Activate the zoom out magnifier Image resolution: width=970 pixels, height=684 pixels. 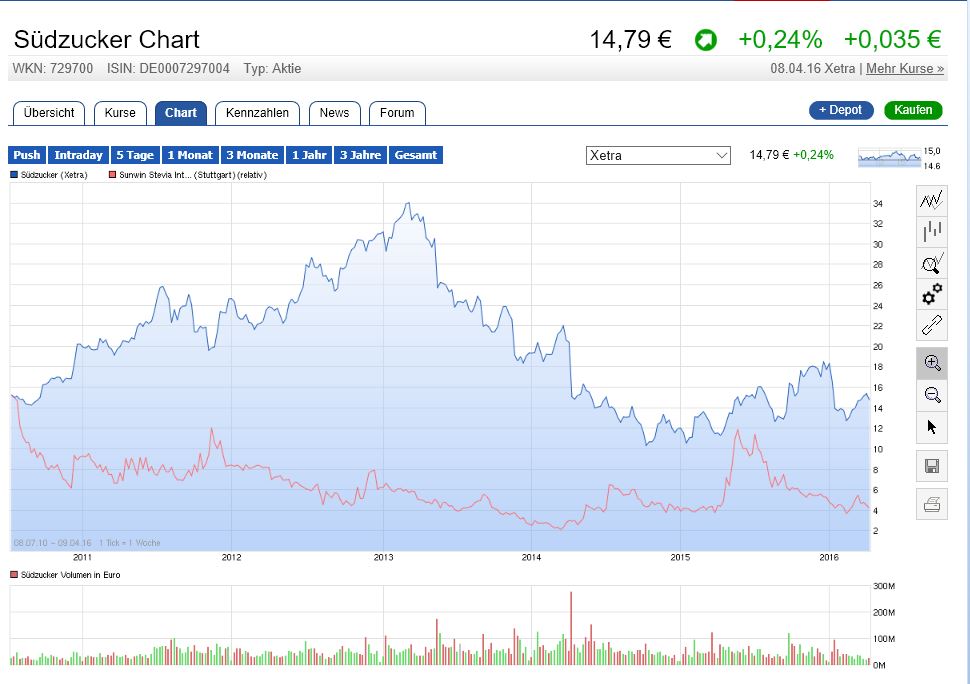[x=932, y=394]
